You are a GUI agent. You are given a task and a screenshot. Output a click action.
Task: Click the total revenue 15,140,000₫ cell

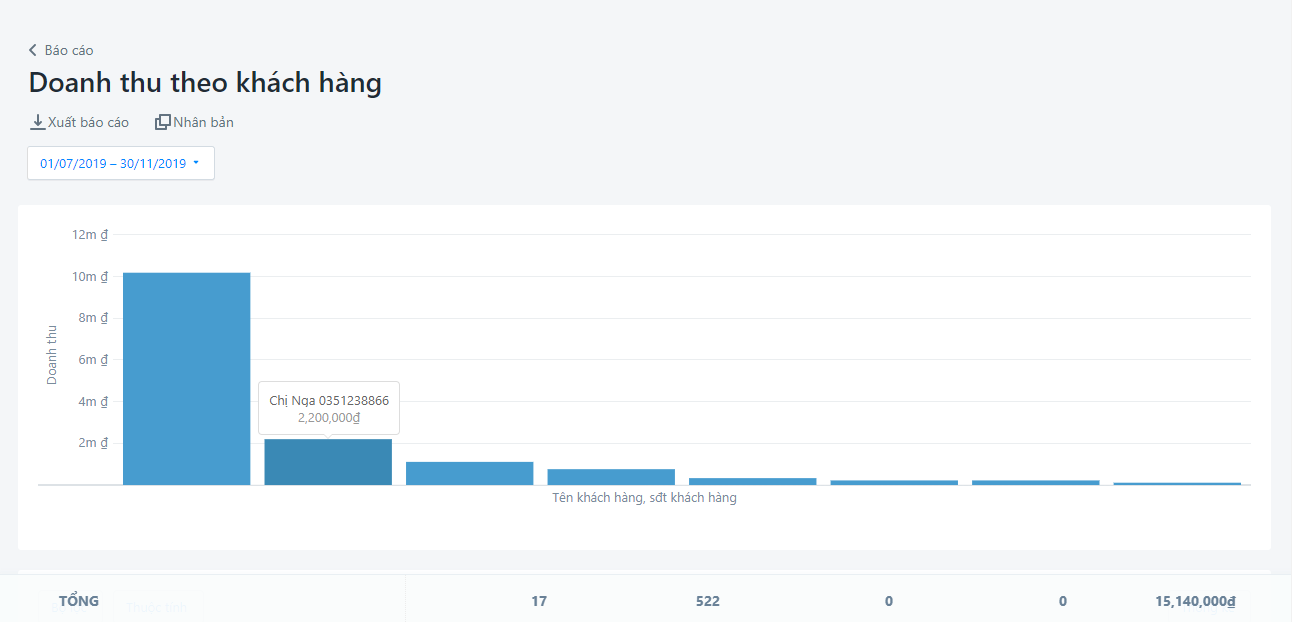(x=1195, y=601)
